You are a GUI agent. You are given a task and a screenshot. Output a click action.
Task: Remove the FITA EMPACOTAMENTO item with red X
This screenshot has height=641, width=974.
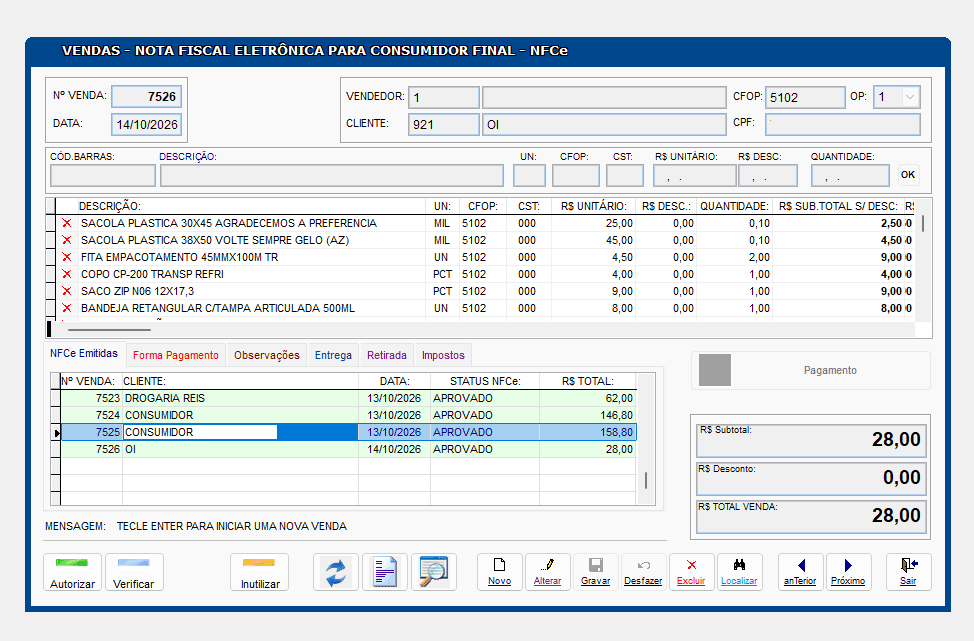tap(66, 257)
